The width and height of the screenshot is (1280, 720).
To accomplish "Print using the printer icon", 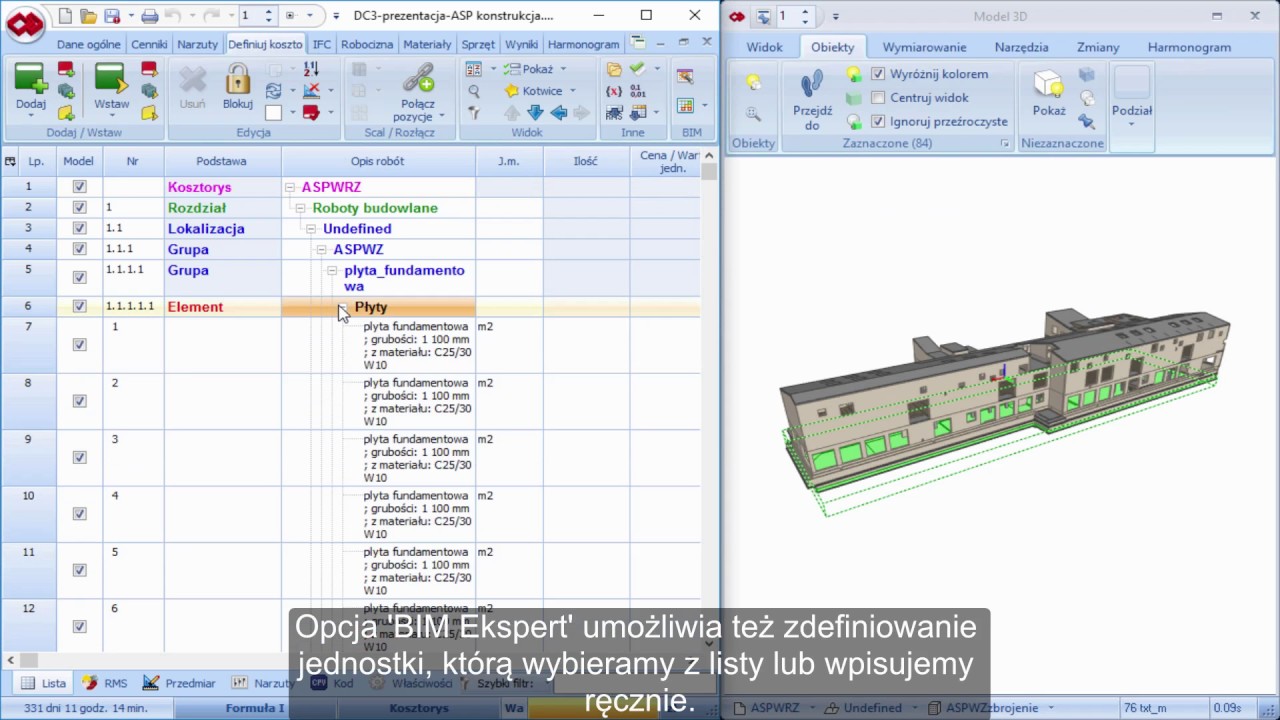I will [x=150, y=16].
